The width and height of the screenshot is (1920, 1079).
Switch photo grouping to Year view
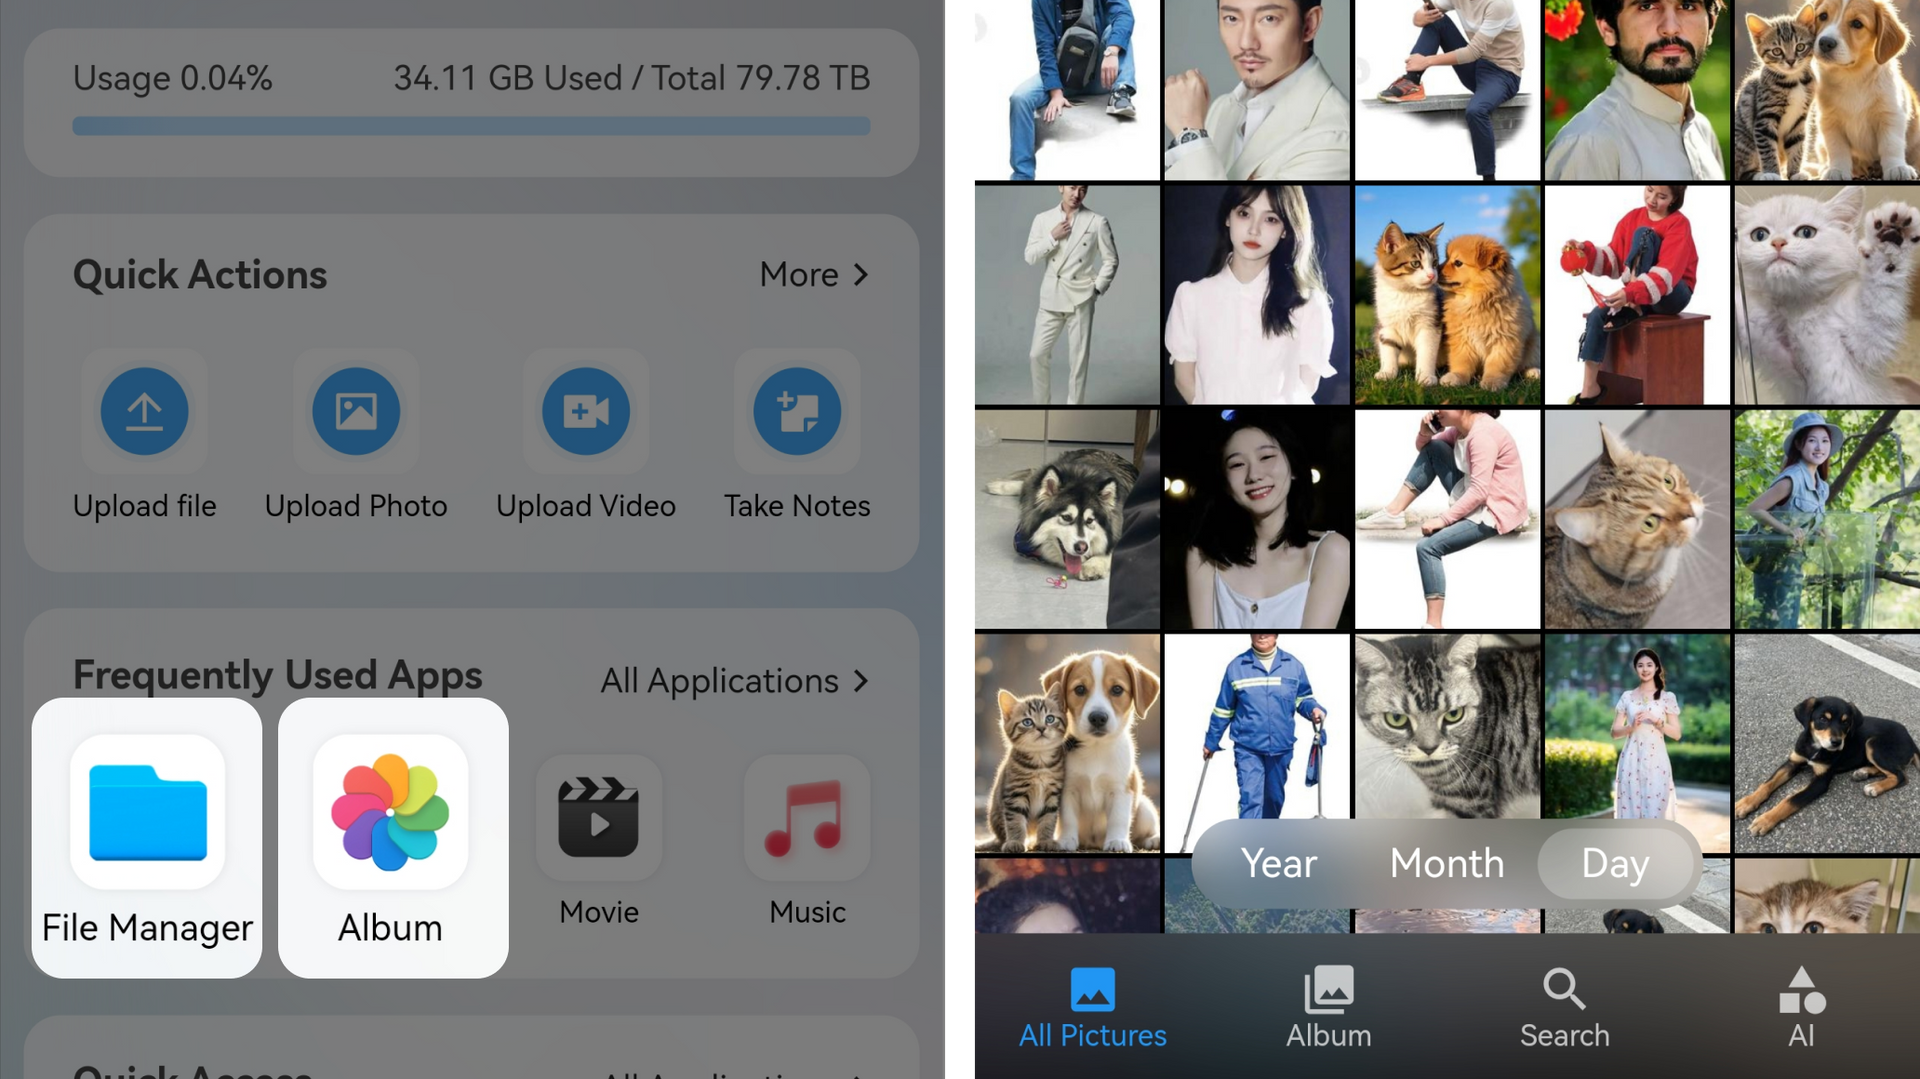[1278, 863]
